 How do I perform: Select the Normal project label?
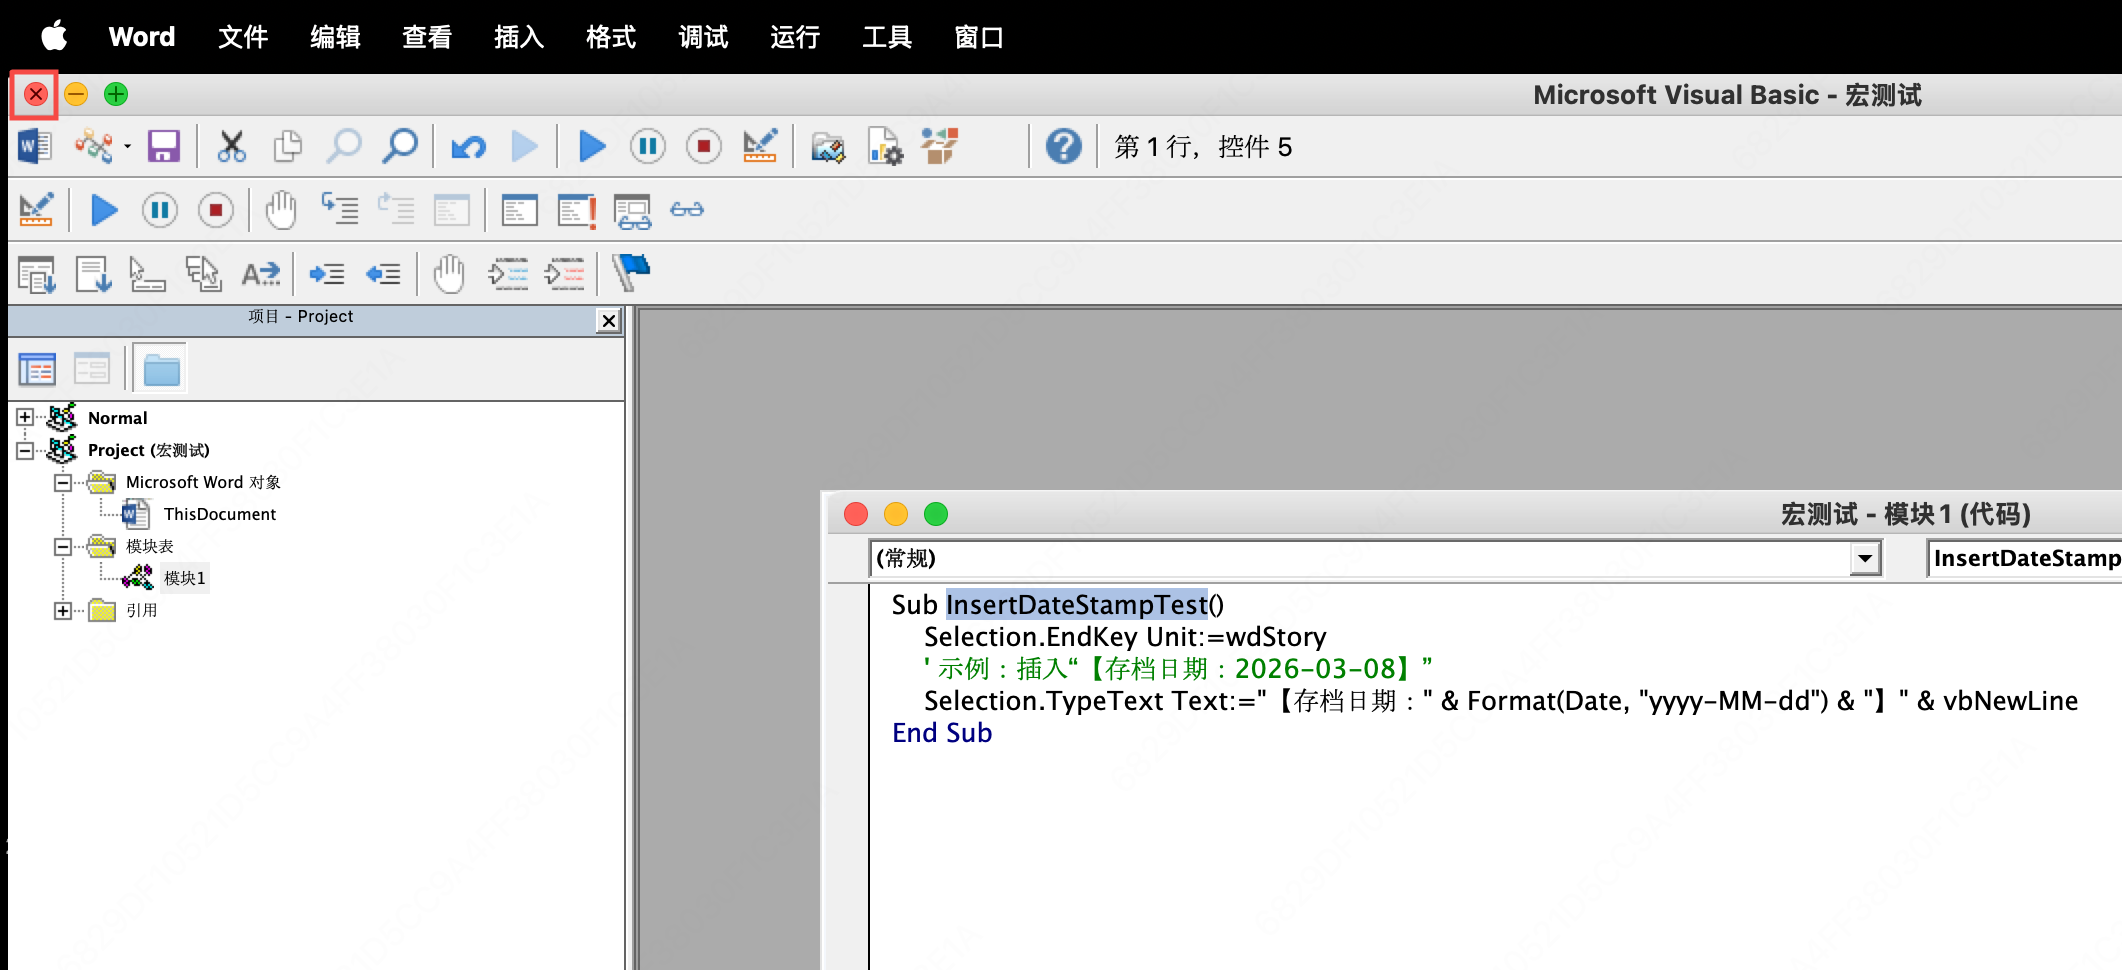[x=118, y=418]
